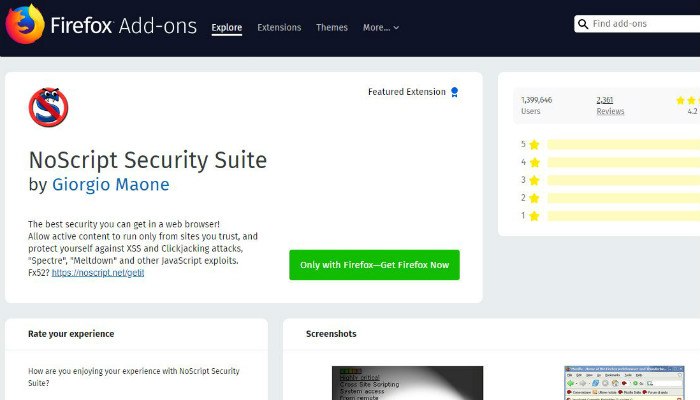Click the 4-star rating star icon
The image size is (700, 400).
tap(534, 162)
